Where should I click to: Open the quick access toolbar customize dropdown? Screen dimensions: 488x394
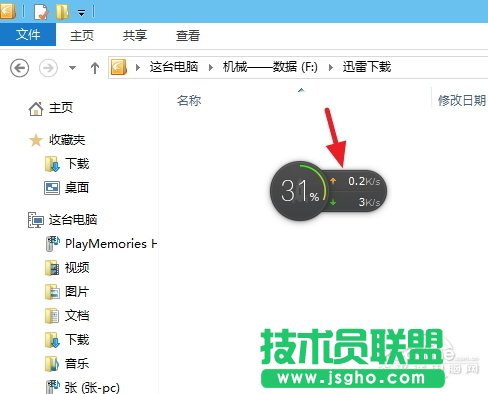click(x=81, y=13)
